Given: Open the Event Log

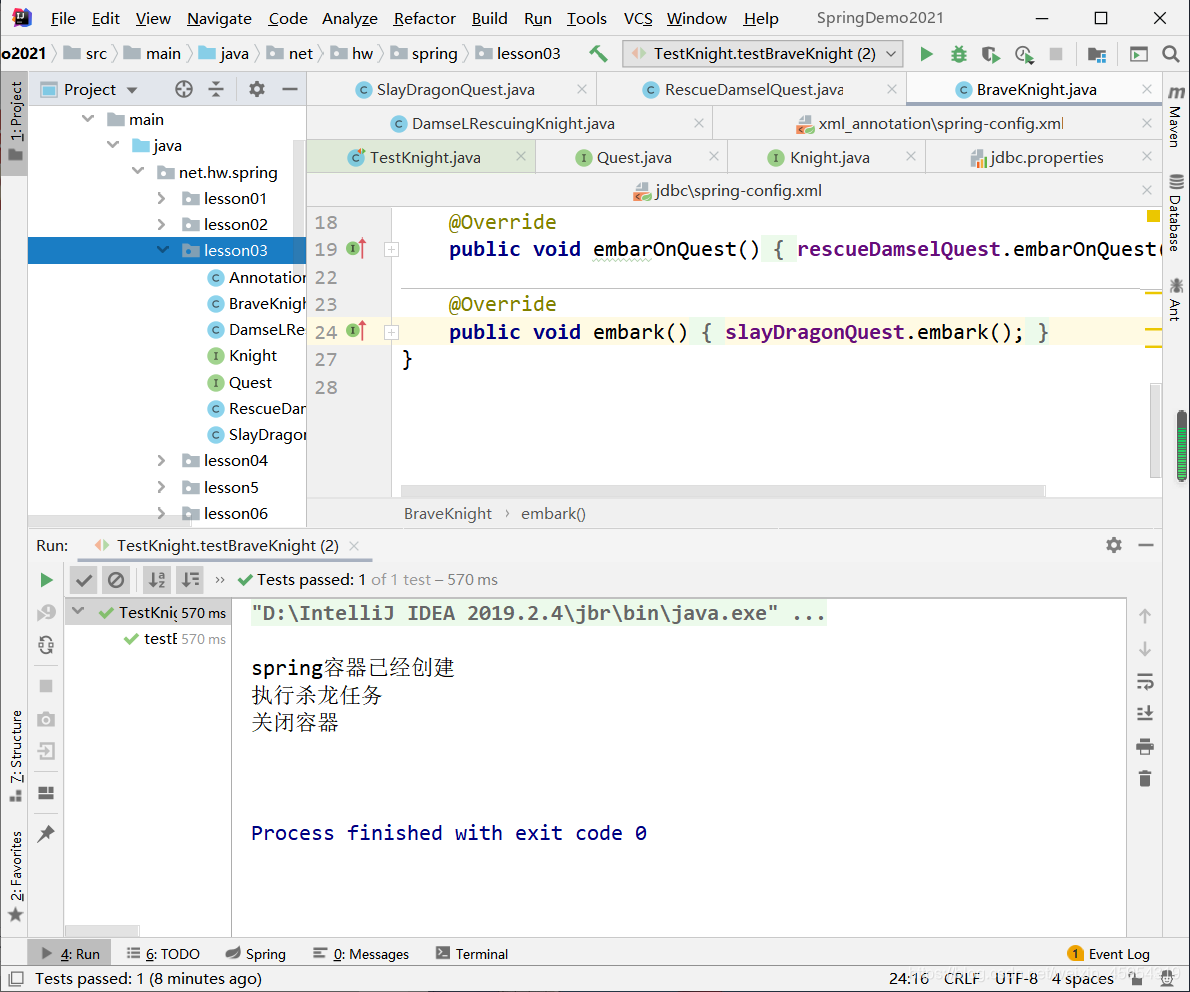Looking at the screenshot, I should click(x=1109, y=953).
